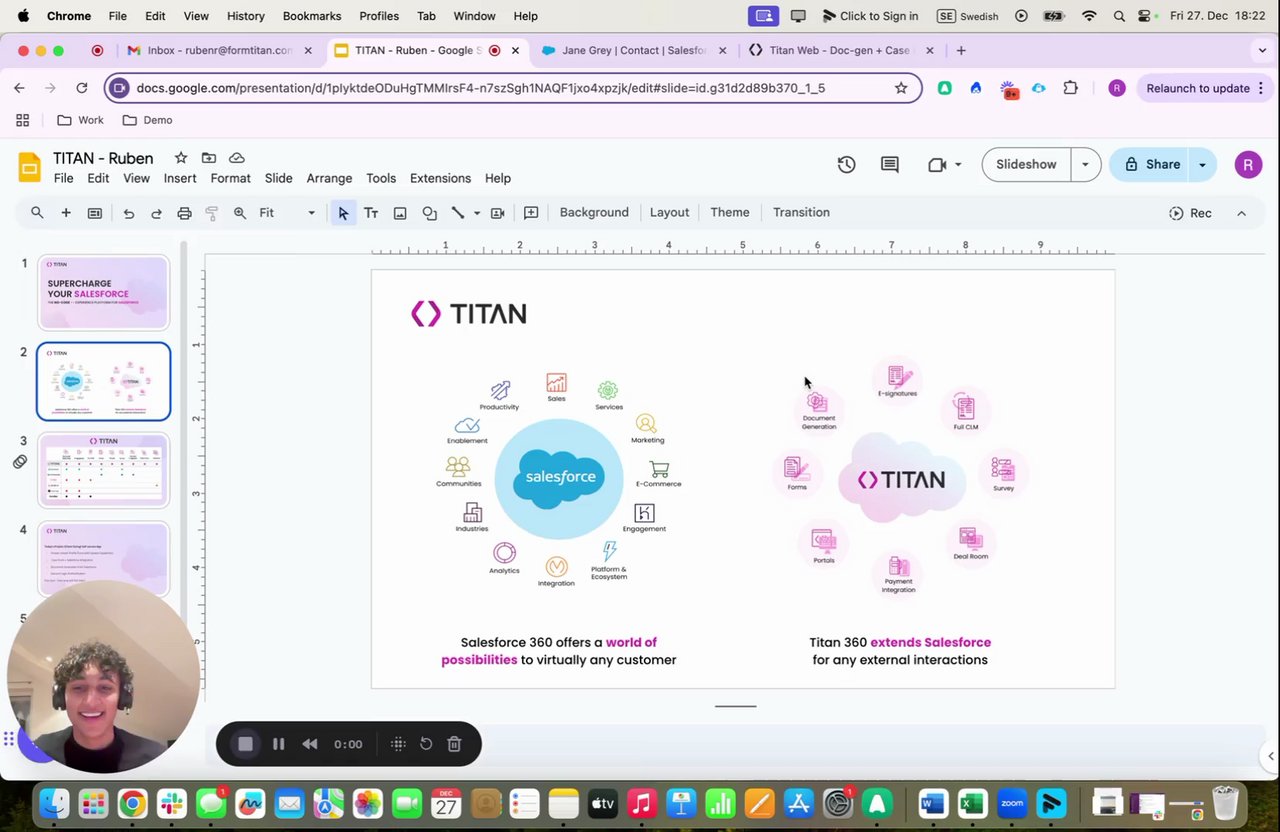
Task: Start a video call with camera icon
Action: pyautogui.click(x=937, y=165)
